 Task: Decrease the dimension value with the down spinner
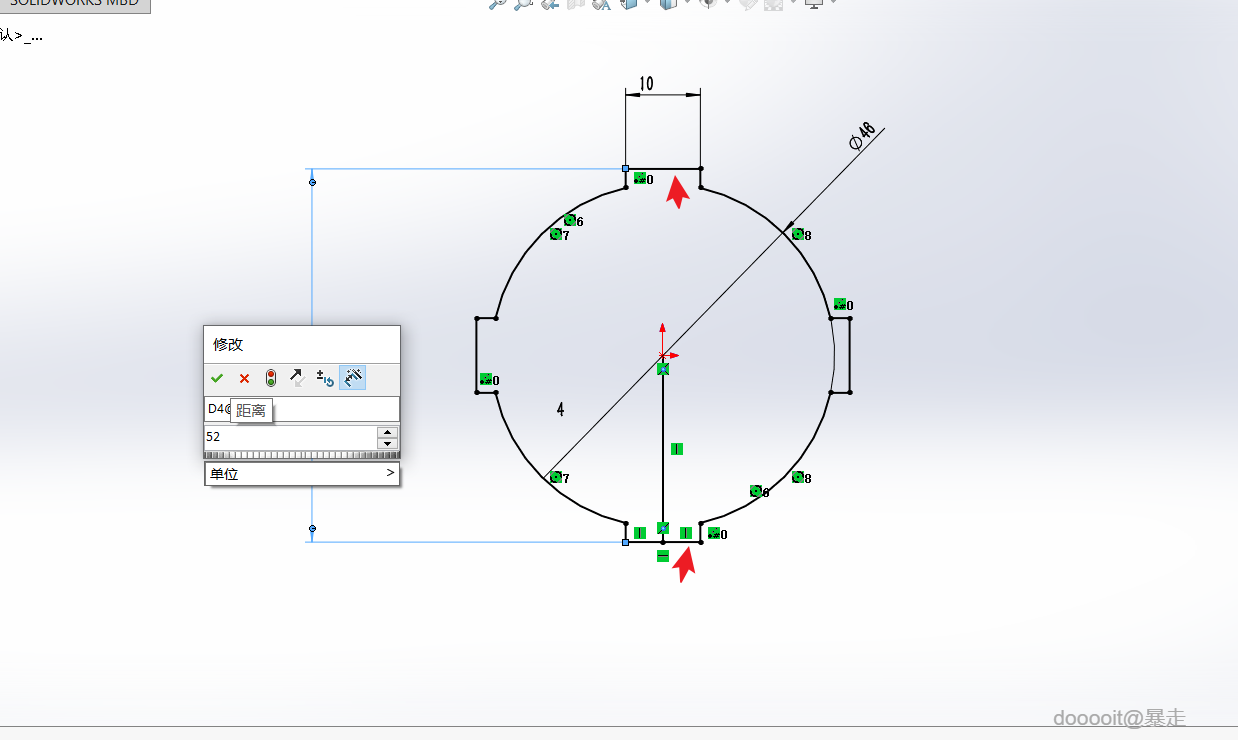(387, 443)
